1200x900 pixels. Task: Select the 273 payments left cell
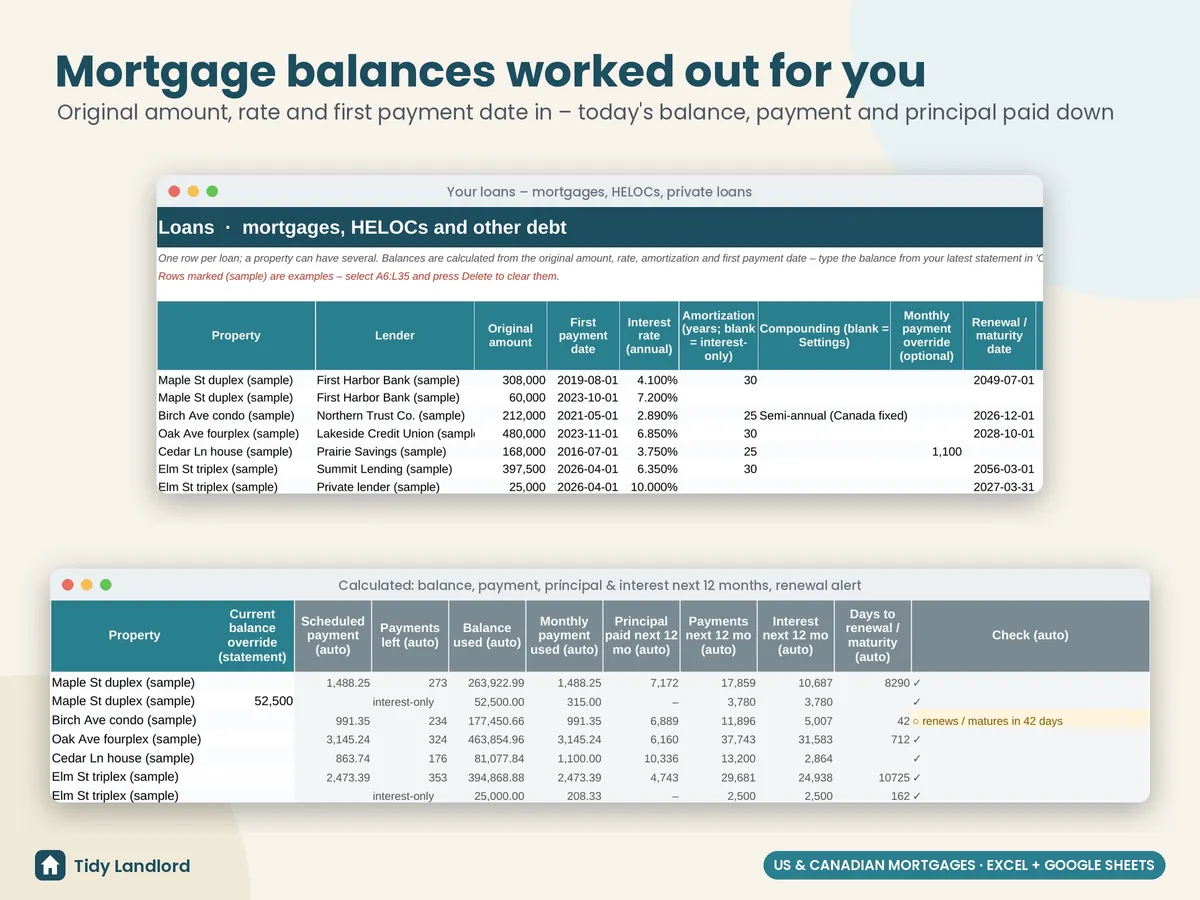[410, 683]
